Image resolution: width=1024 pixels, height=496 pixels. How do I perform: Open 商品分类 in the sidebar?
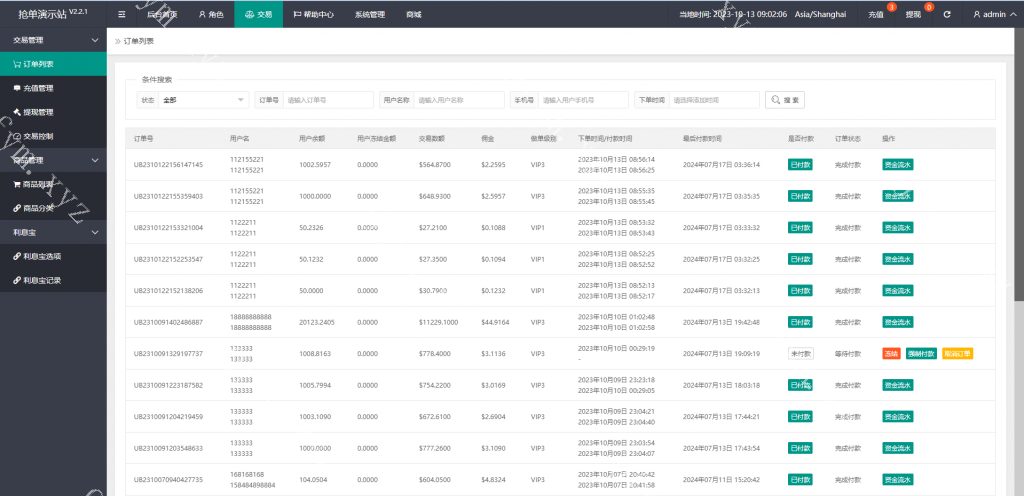tap(53, 208)
